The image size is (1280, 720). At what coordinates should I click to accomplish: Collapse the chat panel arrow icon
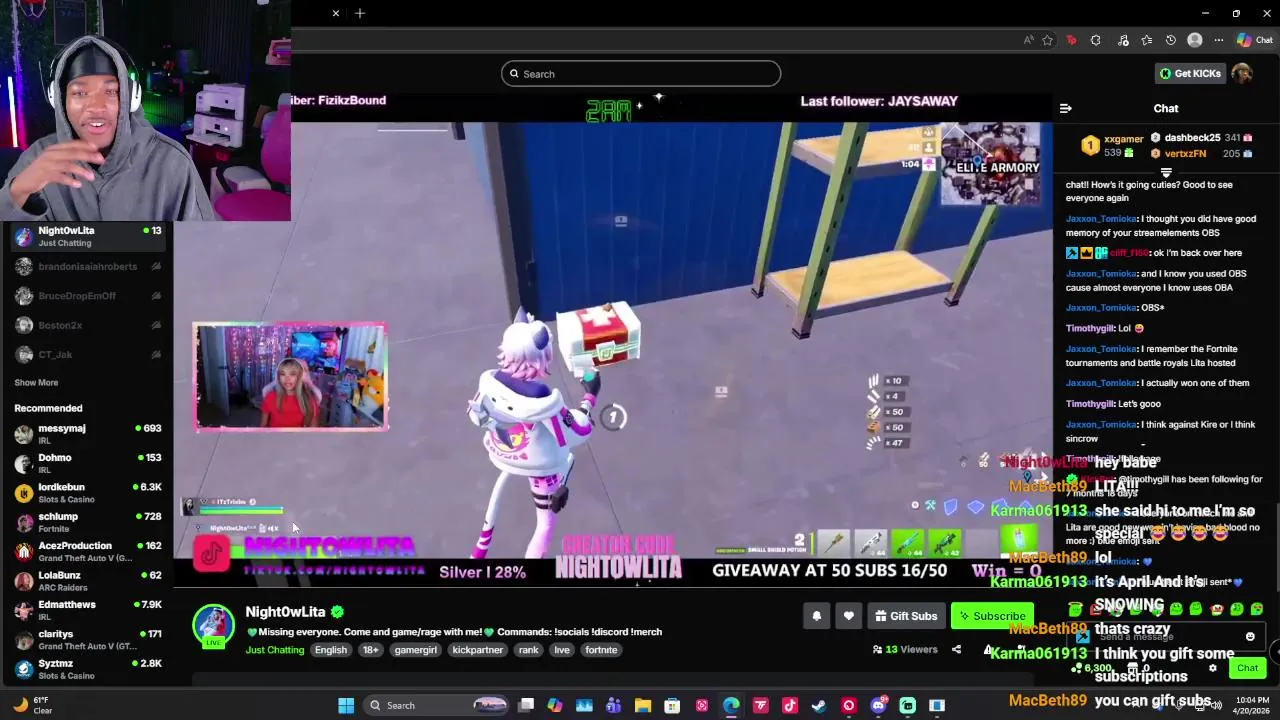click(x=1066, y=108)
